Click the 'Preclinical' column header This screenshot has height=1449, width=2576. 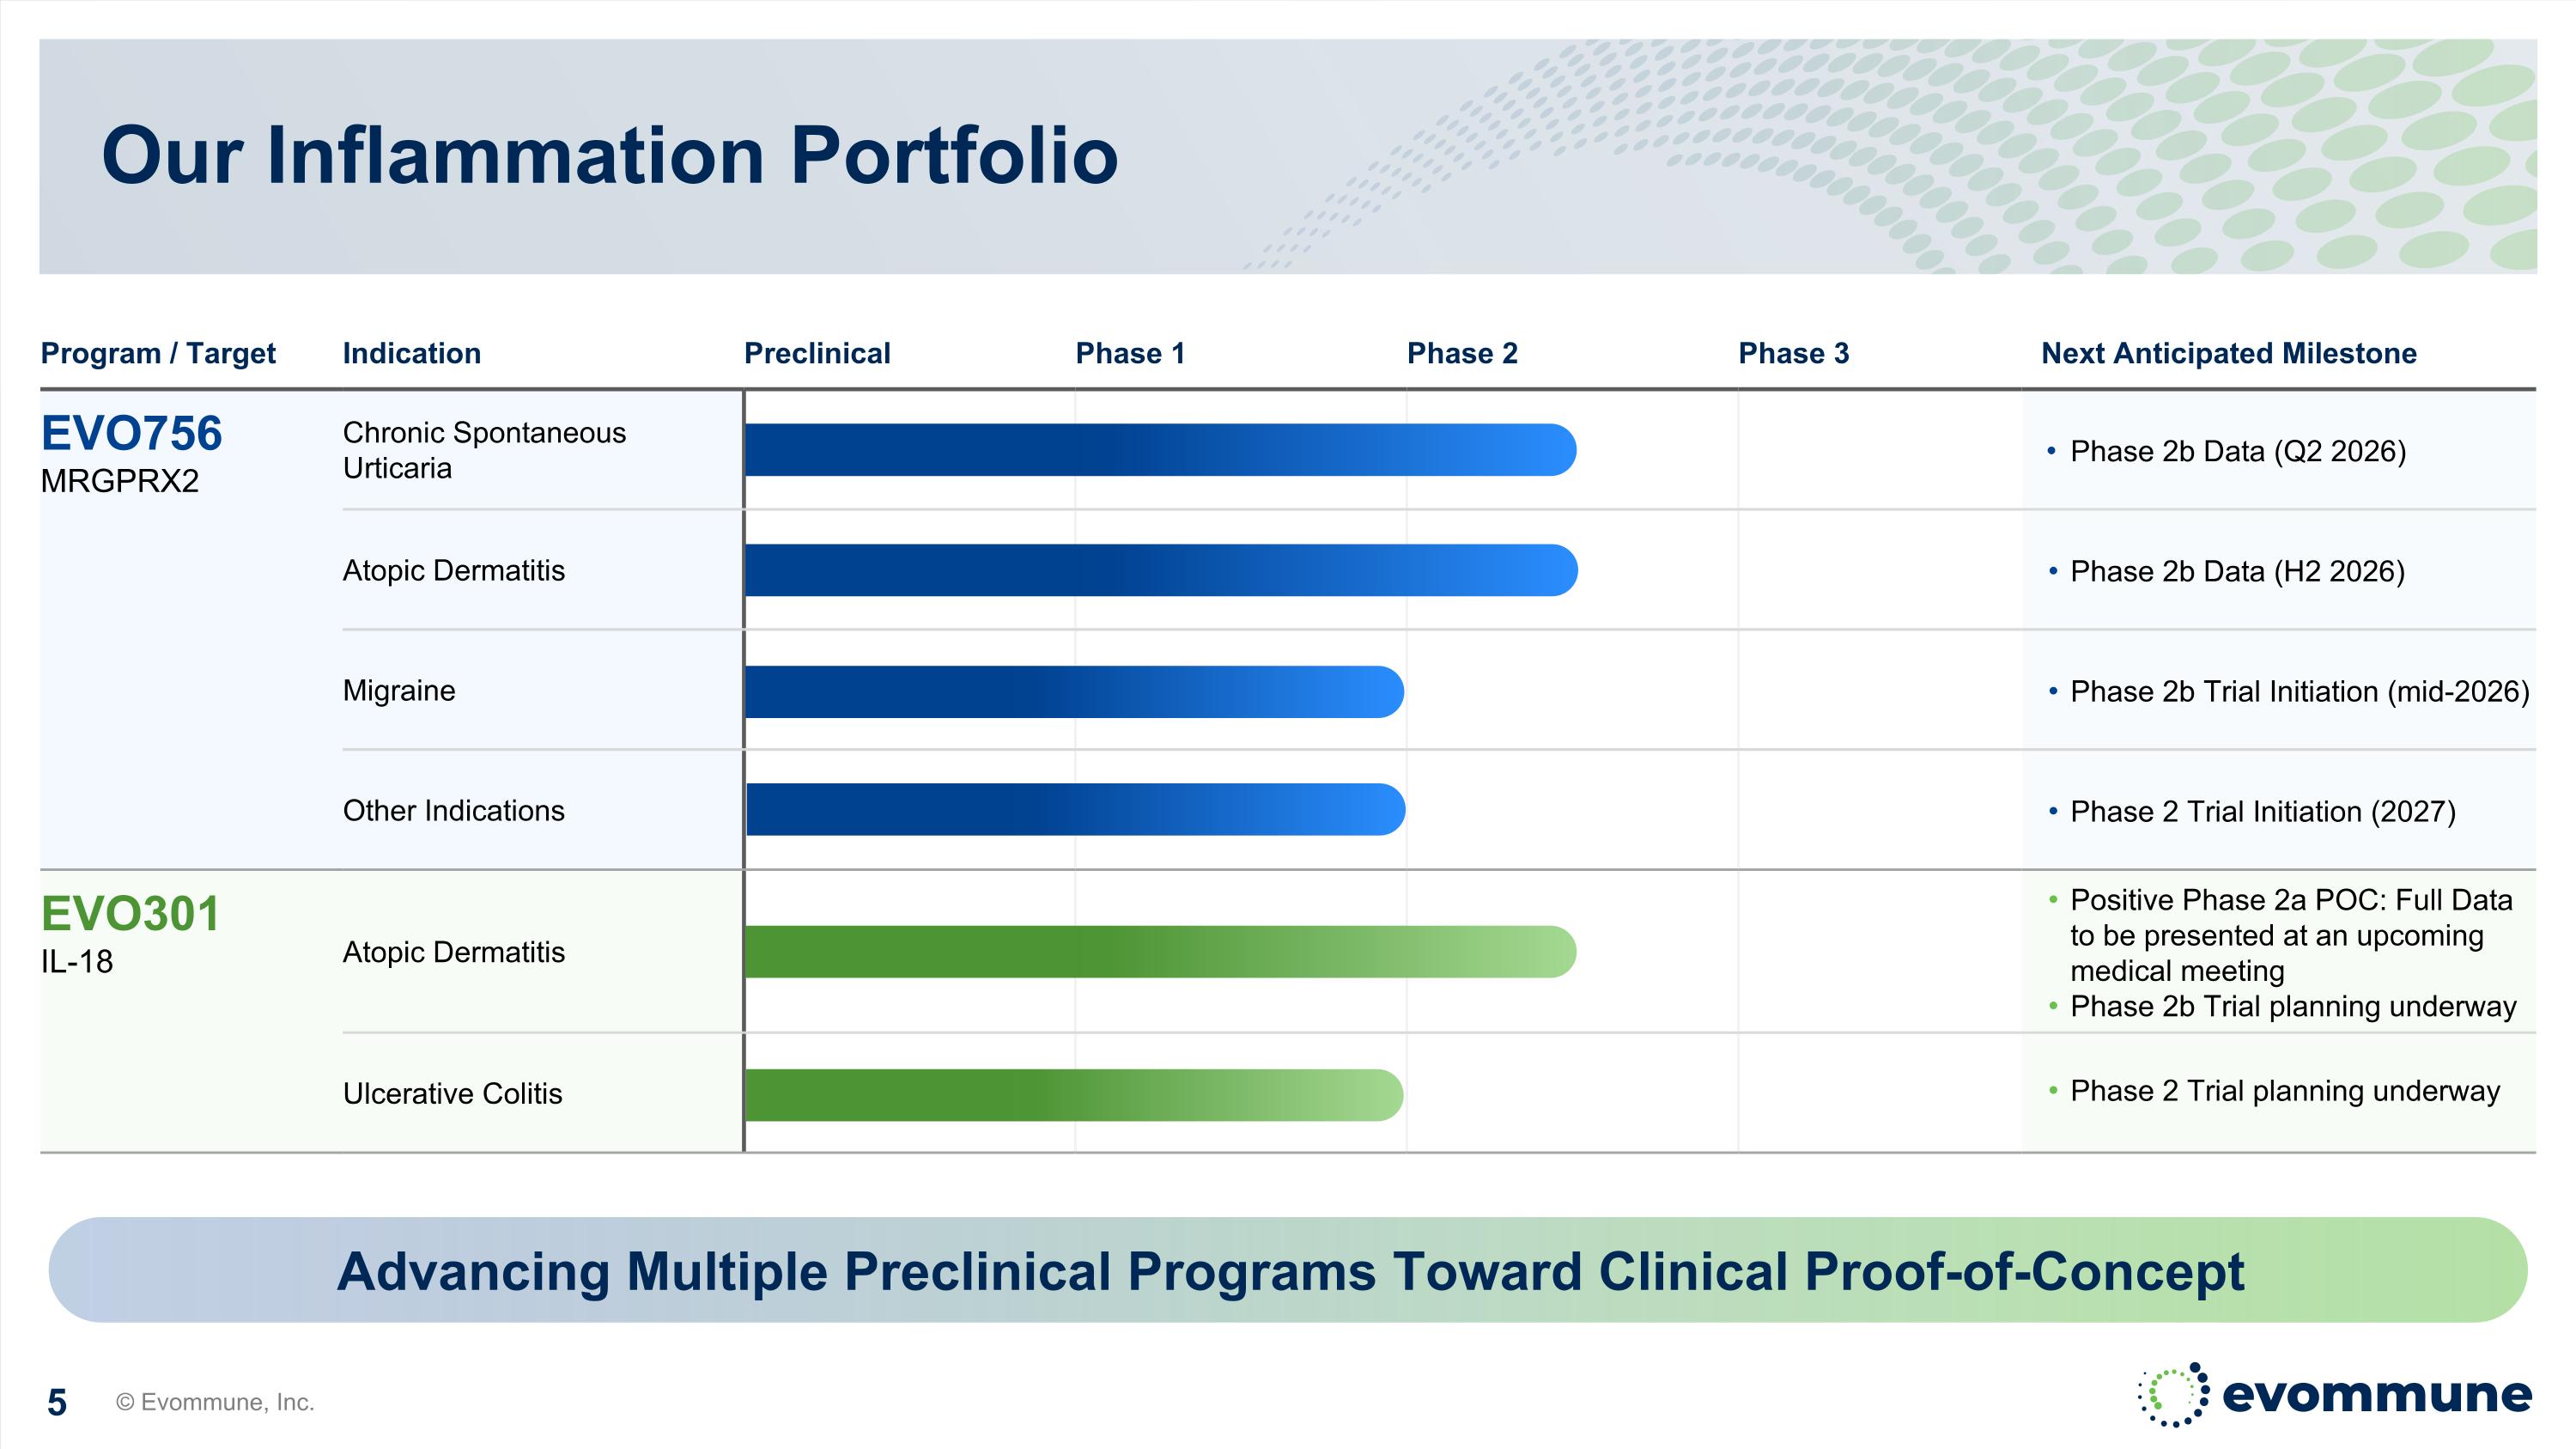tap(817, 353)
